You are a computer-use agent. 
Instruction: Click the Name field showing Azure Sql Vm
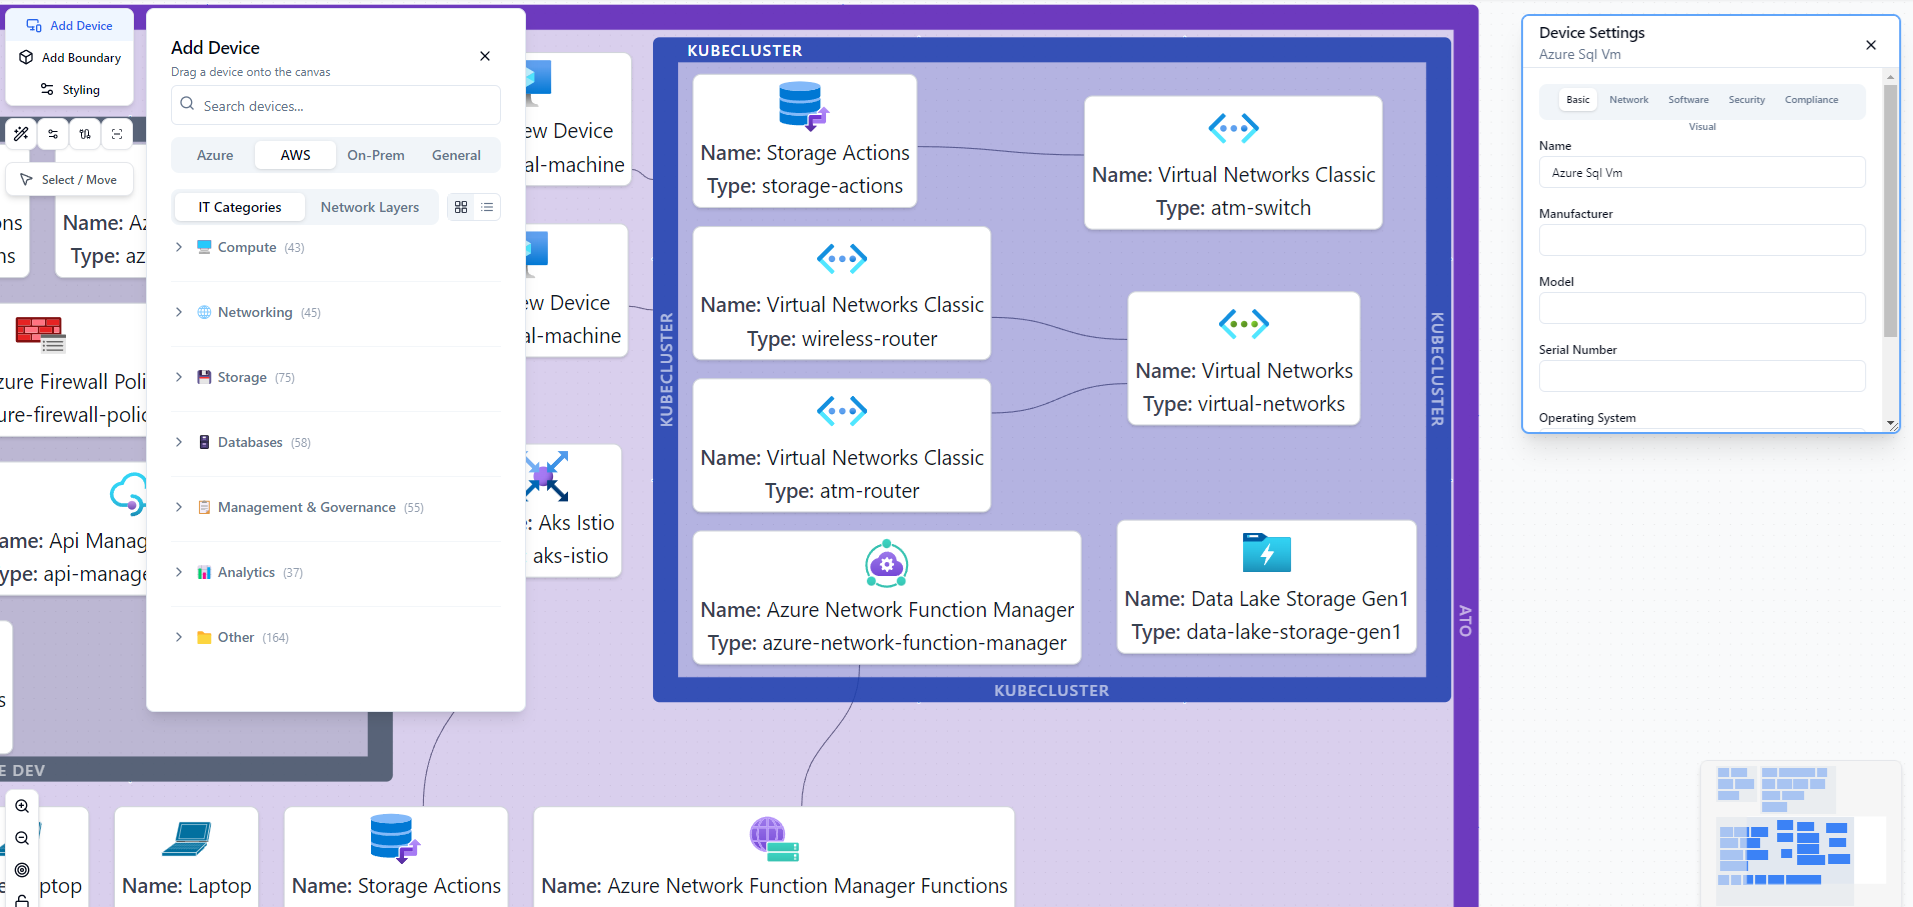coord(1702,172)
